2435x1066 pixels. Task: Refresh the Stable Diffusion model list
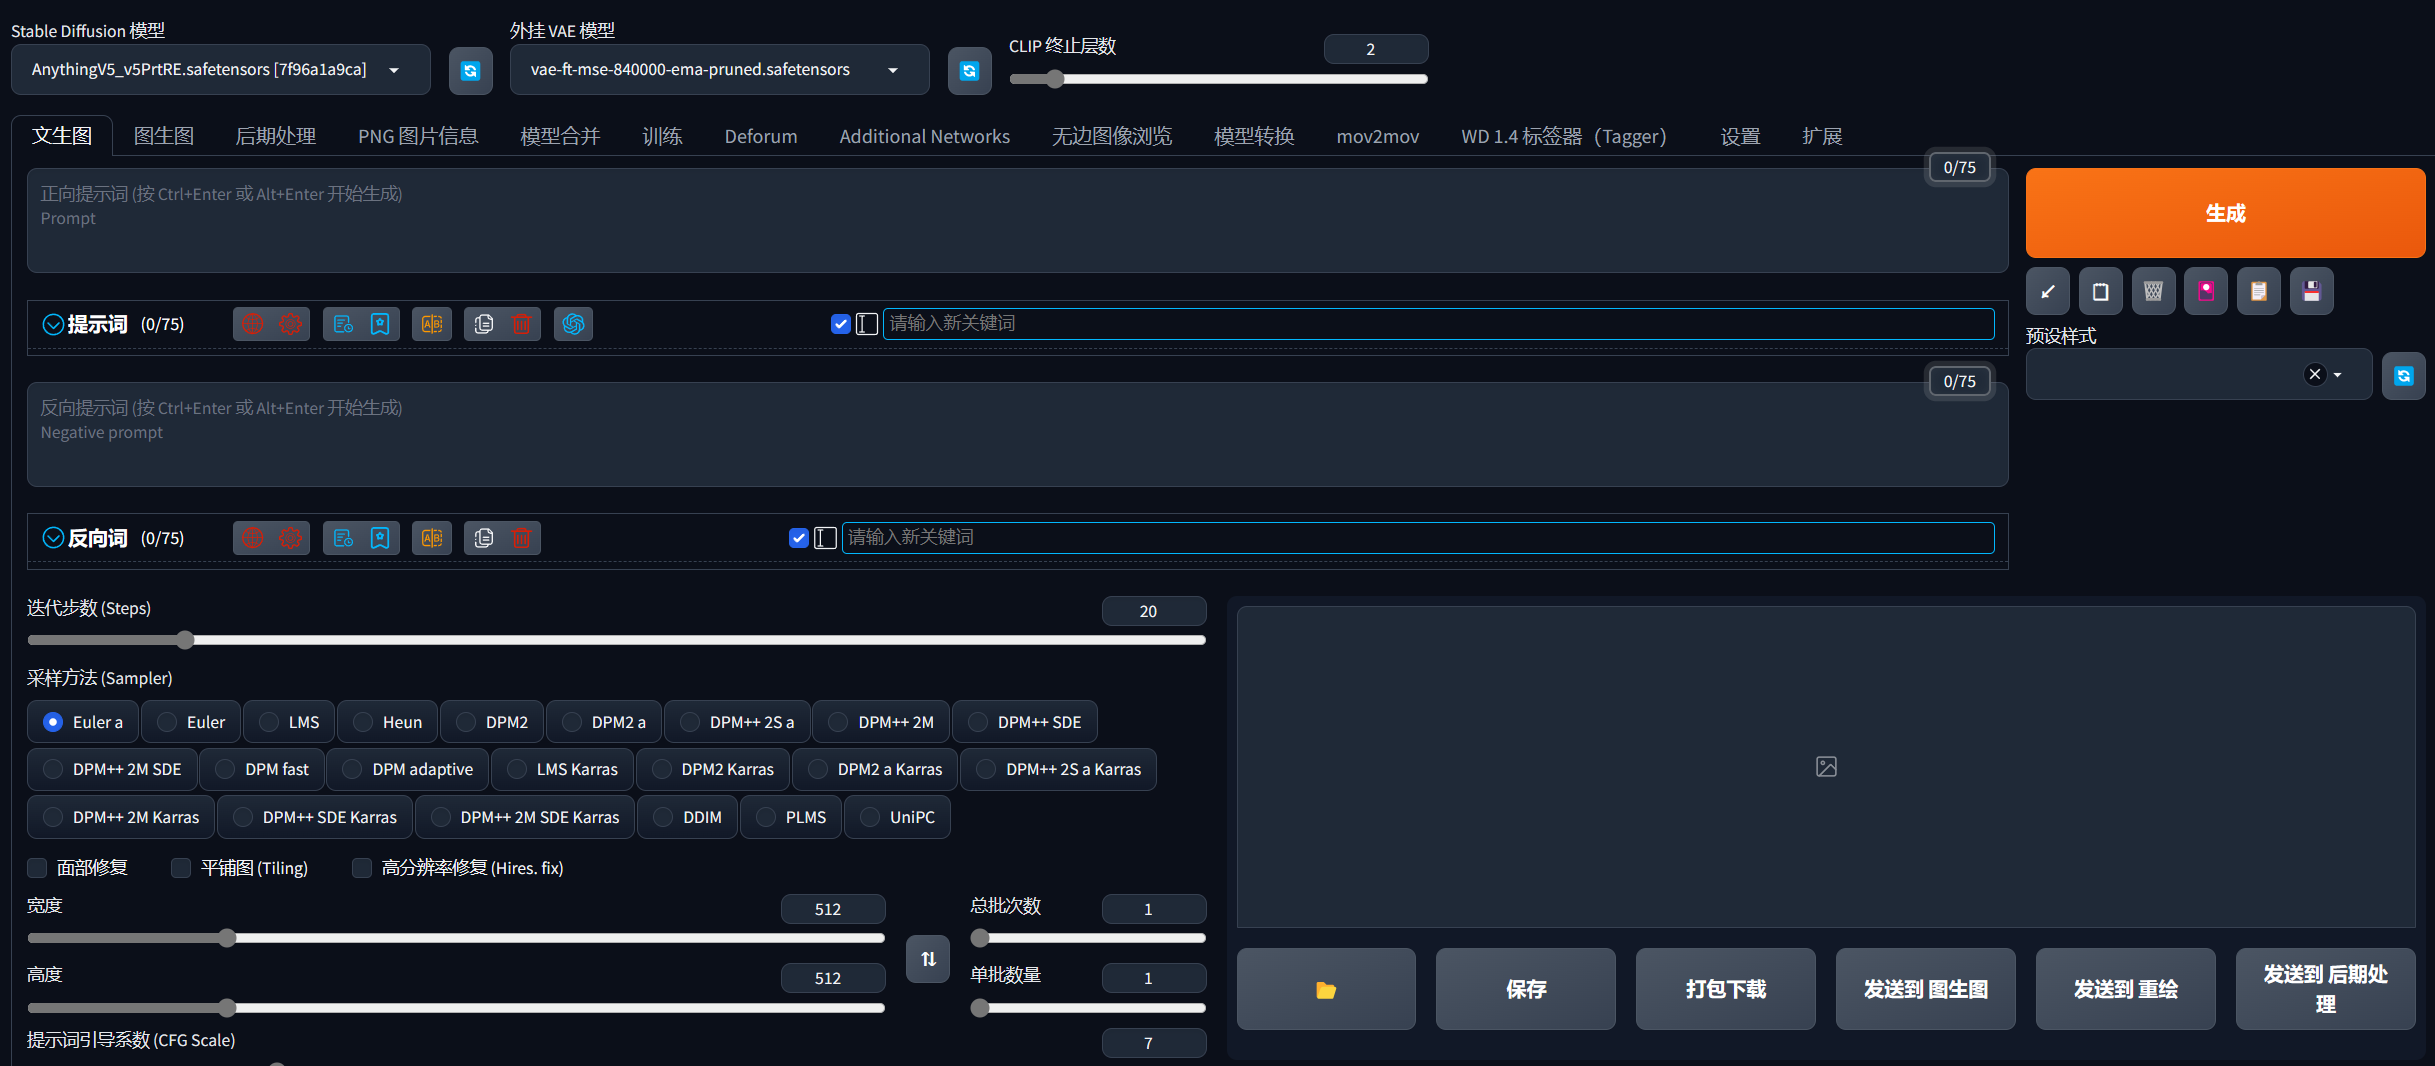tap(470, 71)
